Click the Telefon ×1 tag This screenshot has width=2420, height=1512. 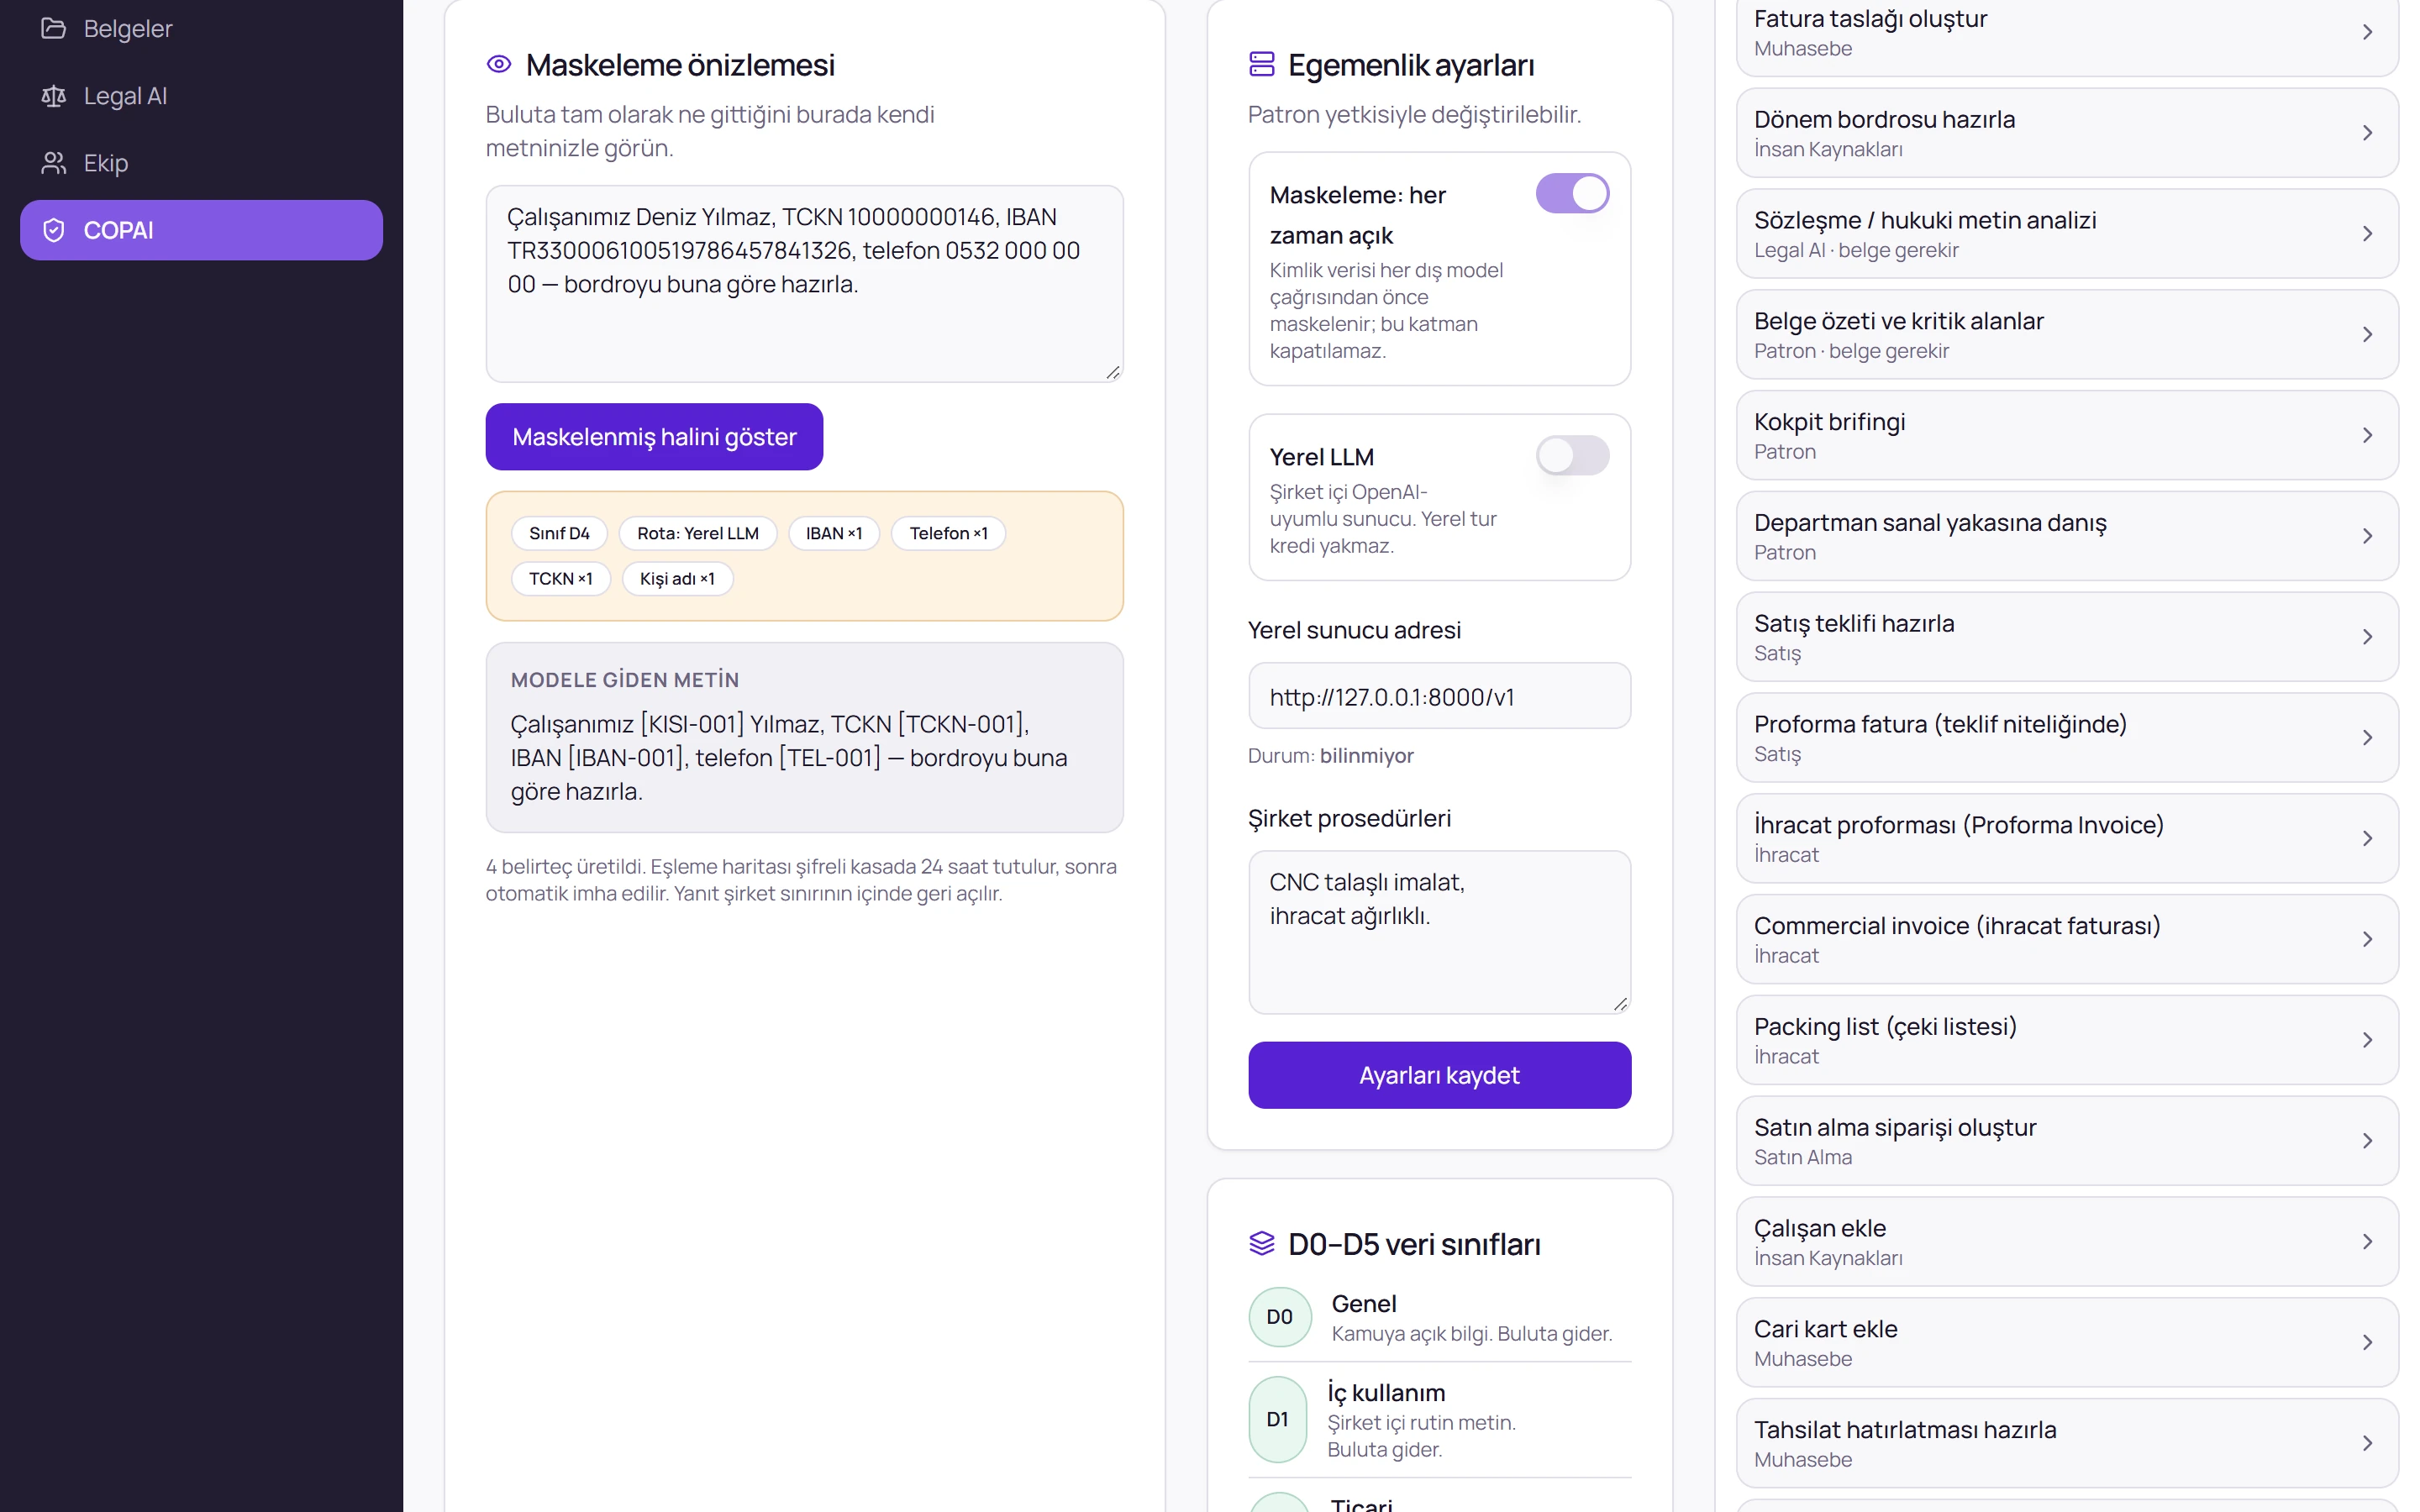(x=948, y=533)
